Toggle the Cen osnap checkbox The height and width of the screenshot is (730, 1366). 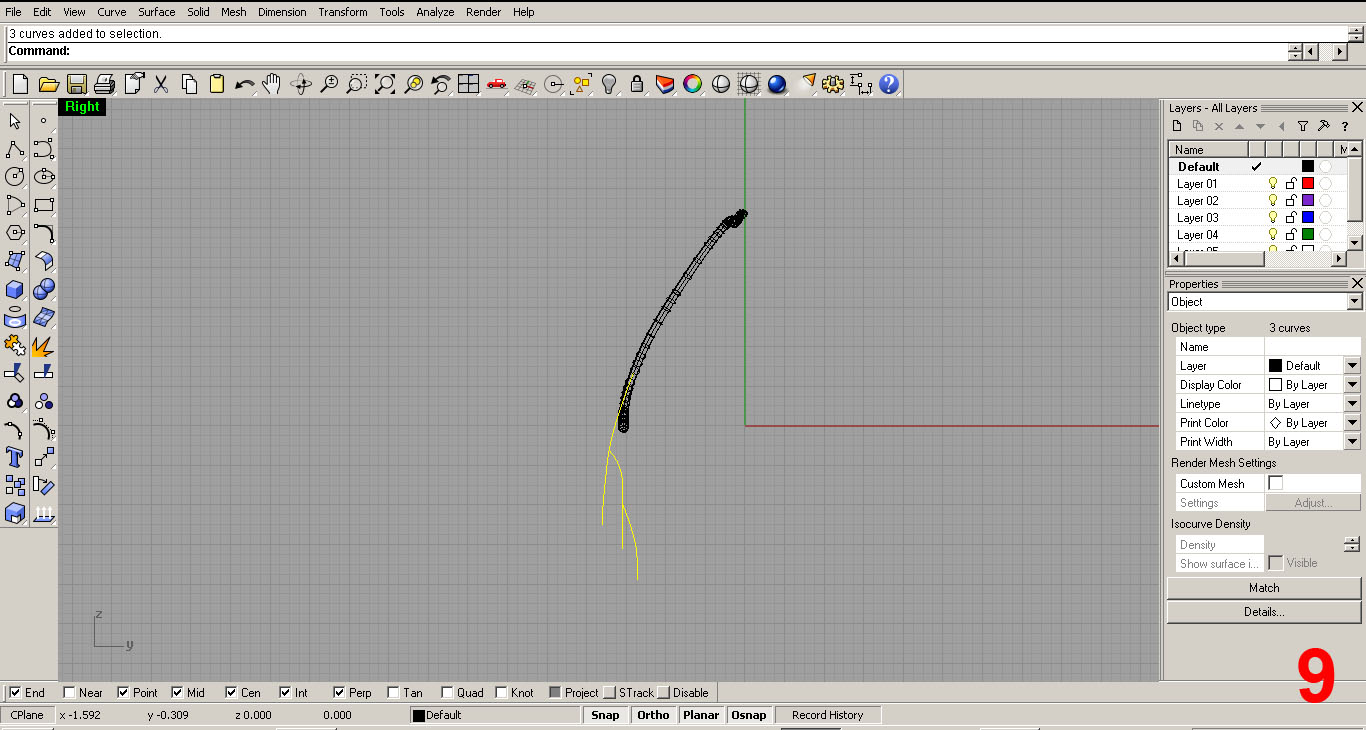pyautogui.click(x=231, y=692)
